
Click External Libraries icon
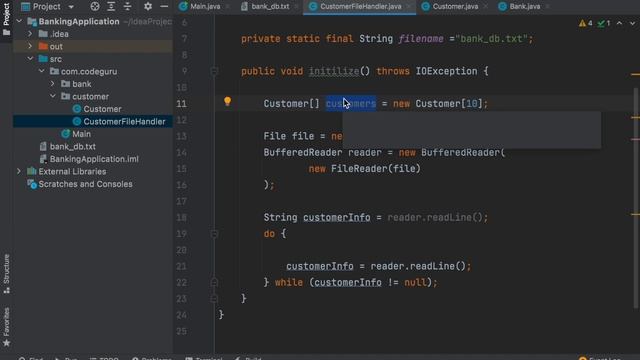click(x=32, y=171)
